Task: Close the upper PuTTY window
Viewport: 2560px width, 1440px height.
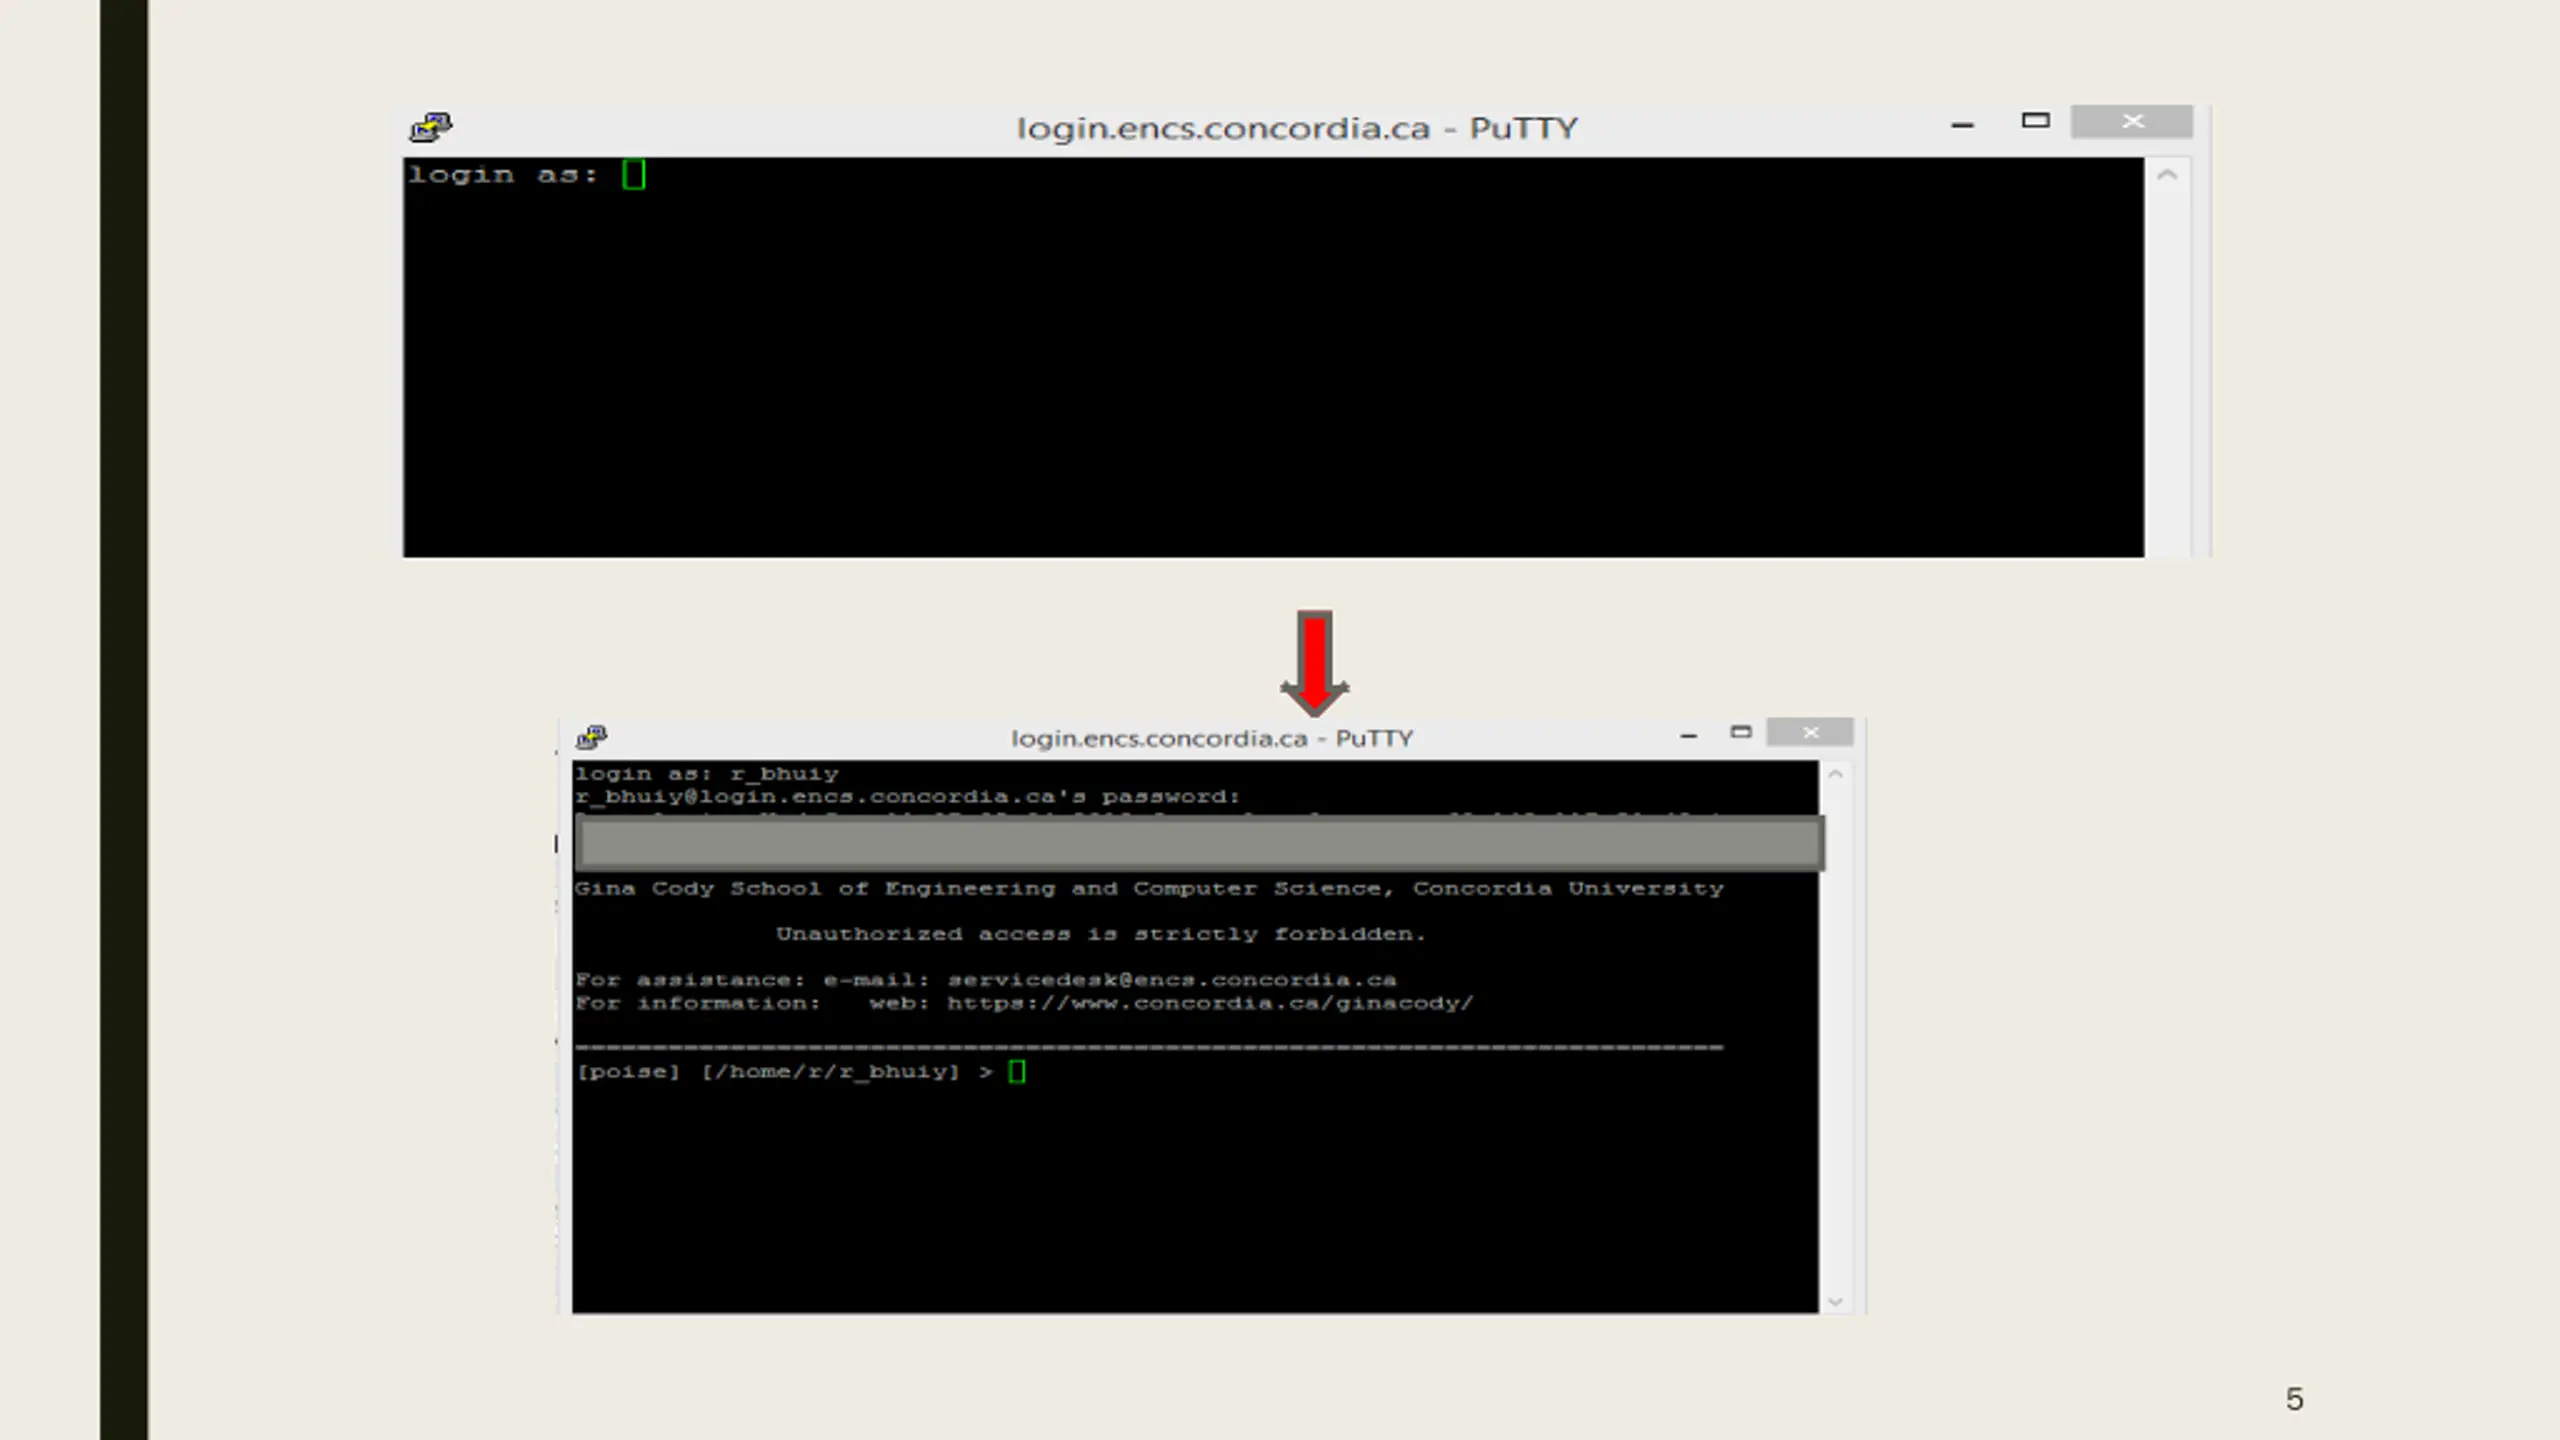Action: (2132, 121)
